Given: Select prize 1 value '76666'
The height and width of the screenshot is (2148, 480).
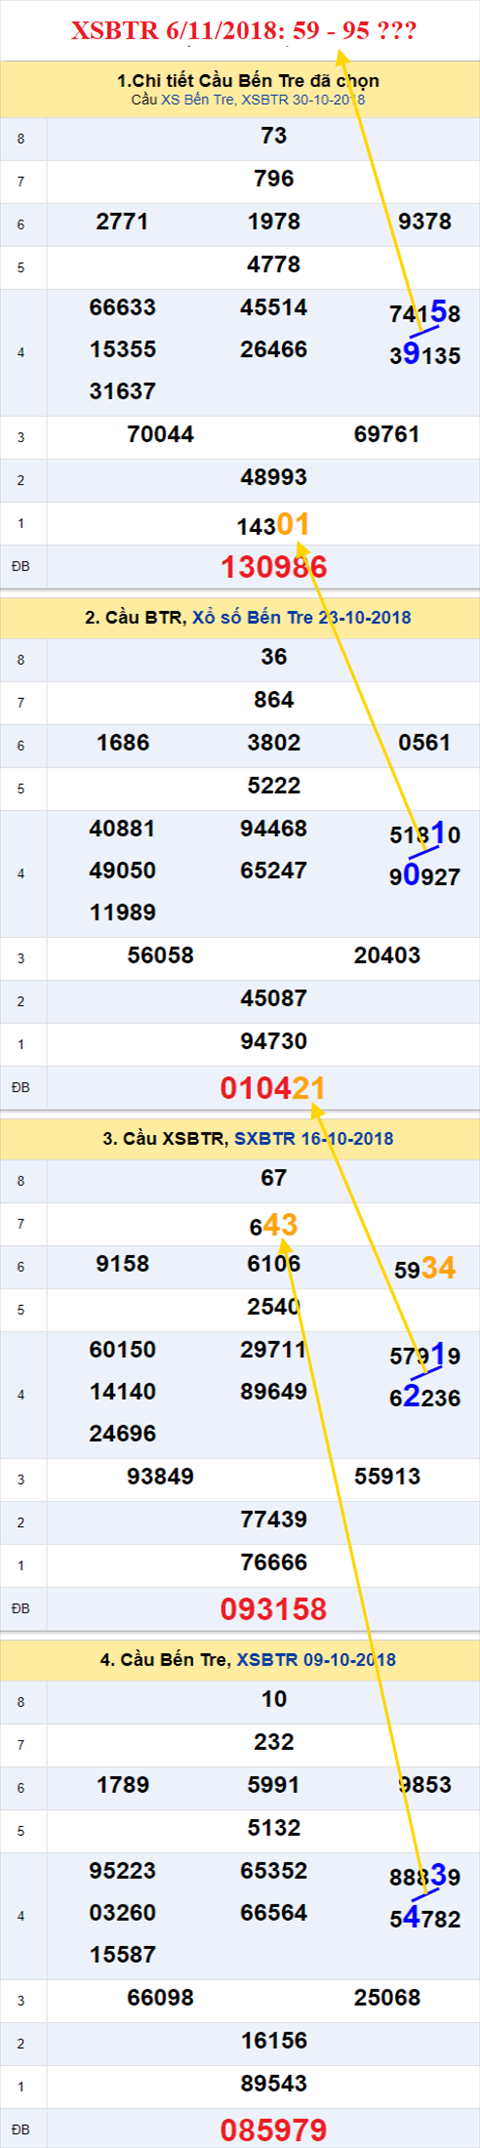Looking at the screenshot, I should pos(273,1563).
